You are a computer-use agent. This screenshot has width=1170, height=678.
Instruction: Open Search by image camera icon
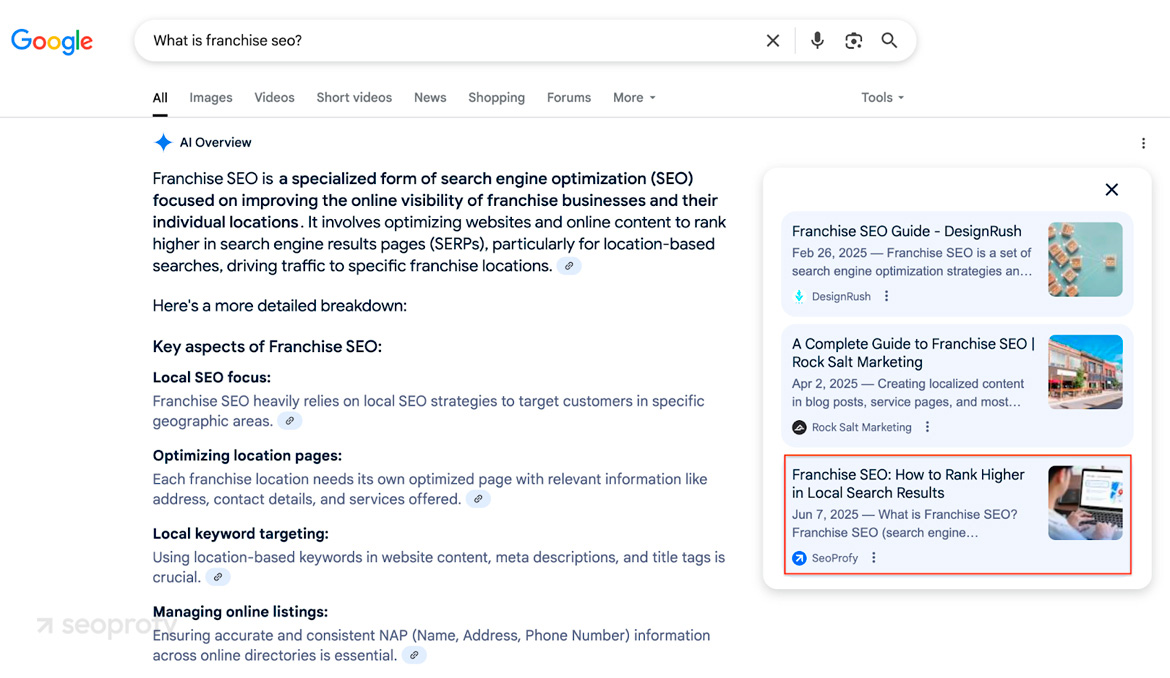(854, 41)
